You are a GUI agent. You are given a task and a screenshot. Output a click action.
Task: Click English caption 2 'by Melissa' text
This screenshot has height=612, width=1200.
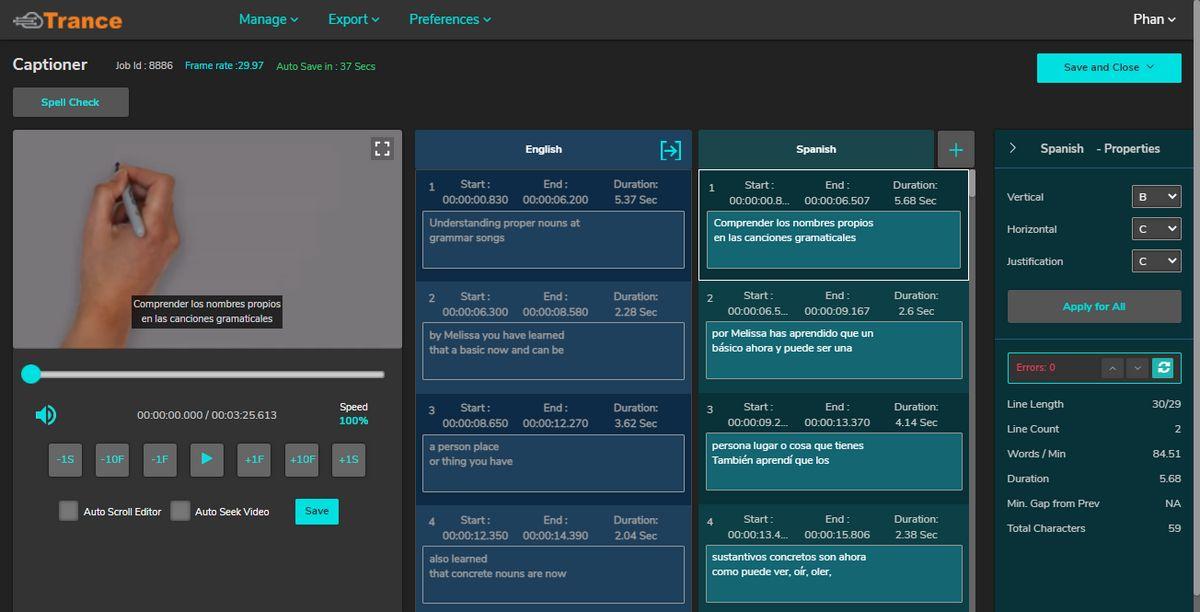(553, 352)
